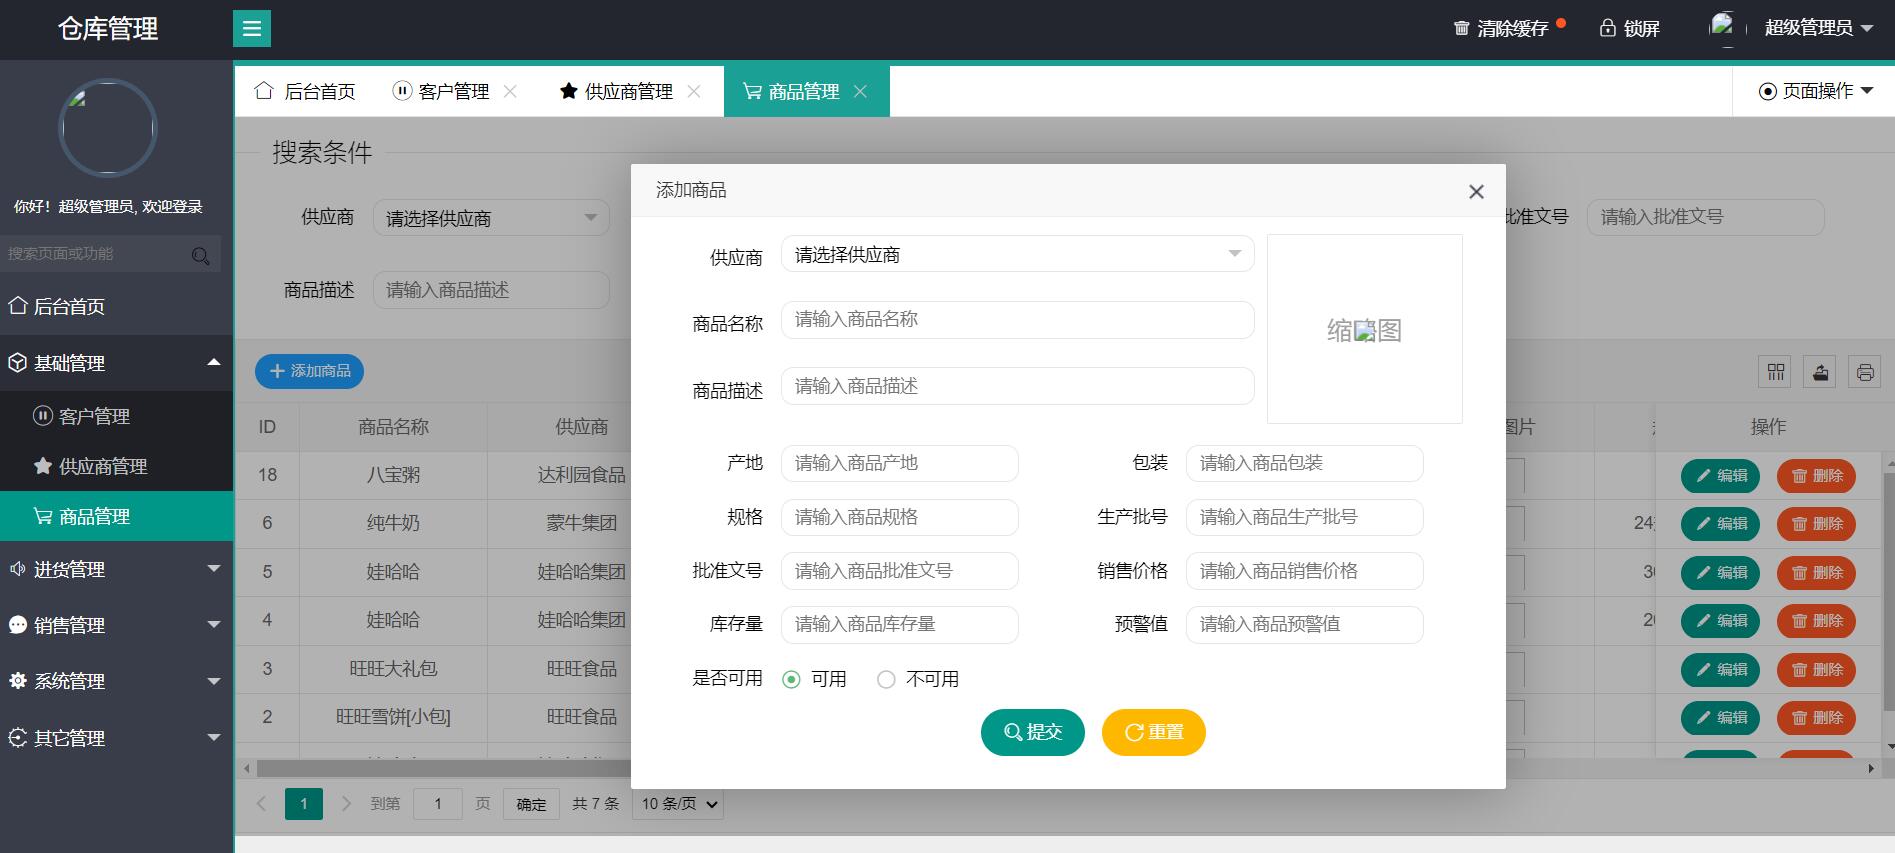This screenshot has height=853, width=1895.
Task: Click the 确定 pagination confirm button
Action: click(531, 804)
